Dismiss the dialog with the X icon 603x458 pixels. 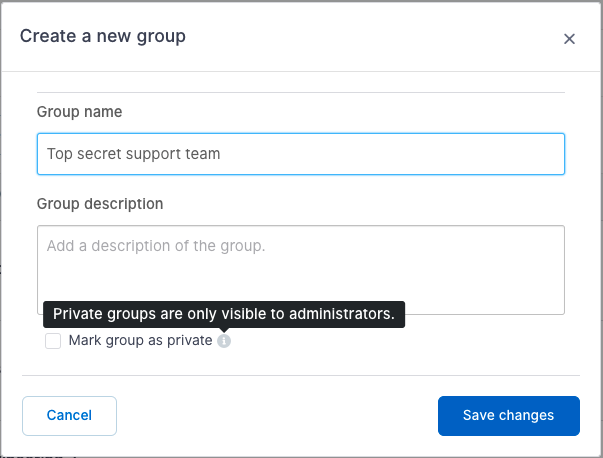[x=569, y=38]
